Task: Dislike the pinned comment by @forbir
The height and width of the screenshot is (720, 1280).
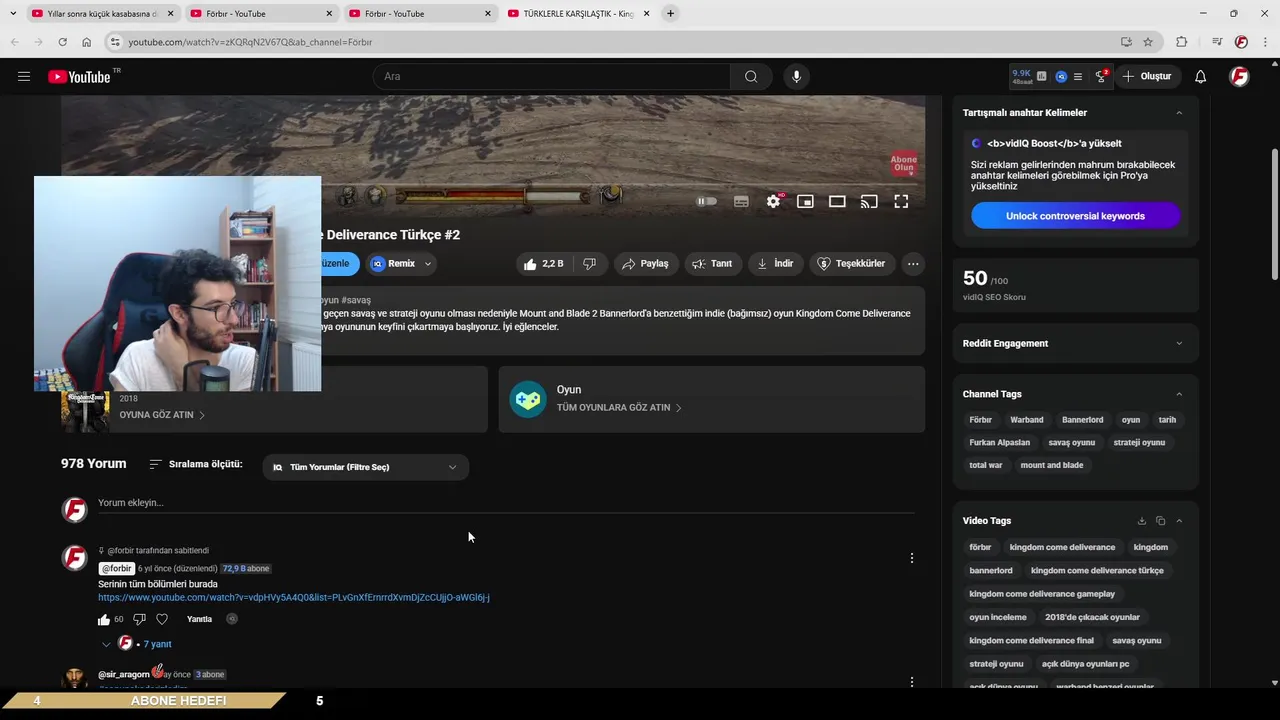Action: tap(140, 619)
